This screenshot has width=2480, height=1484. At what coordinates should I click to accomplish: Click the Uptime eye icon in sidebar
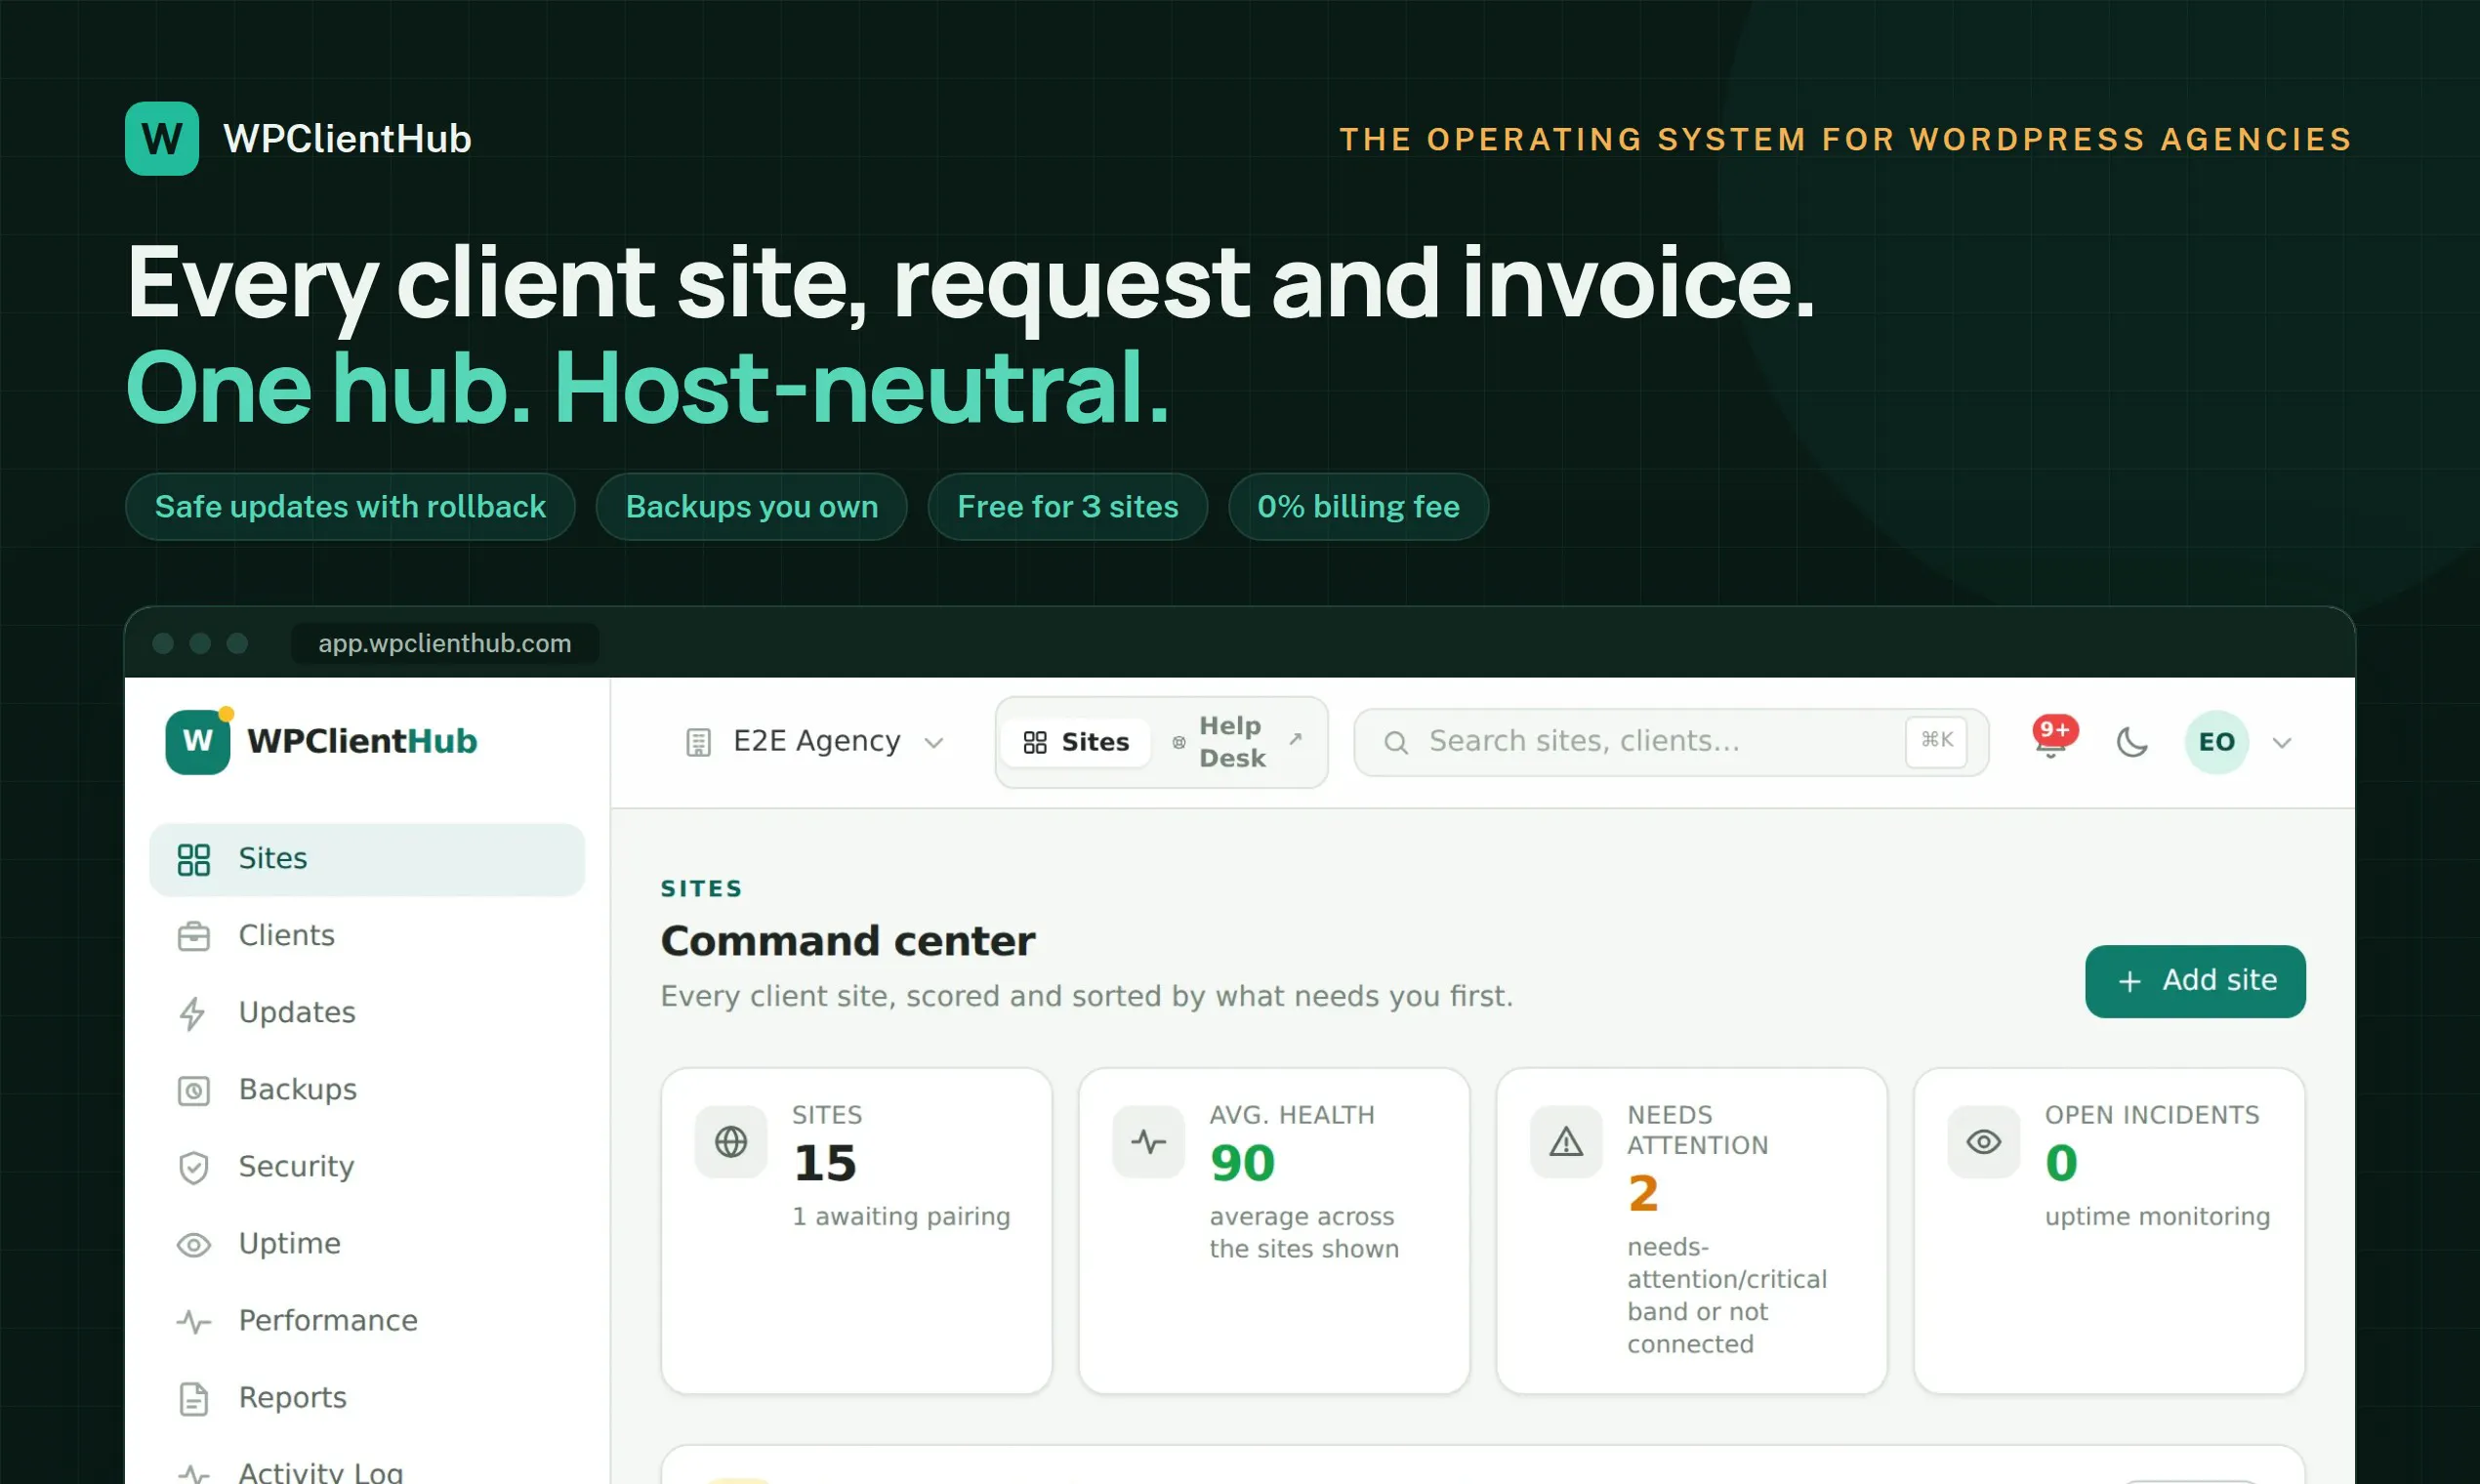tap(193, 1244)
